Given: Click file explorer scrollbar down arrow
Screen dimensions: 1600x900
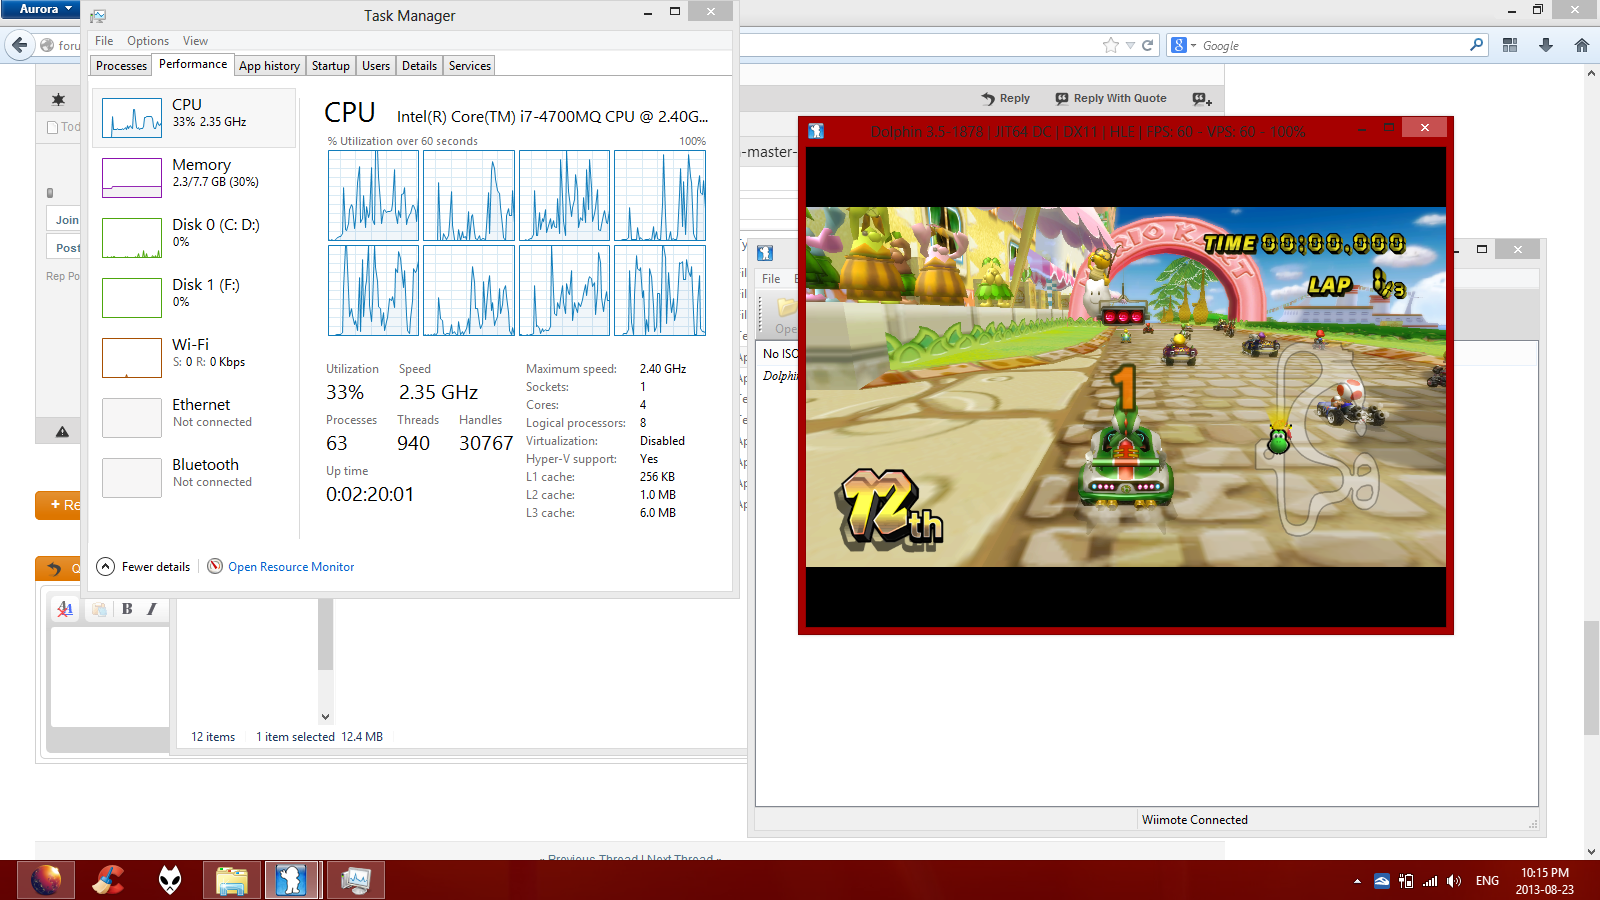Looking at the screenshot, I should [325, 716].
